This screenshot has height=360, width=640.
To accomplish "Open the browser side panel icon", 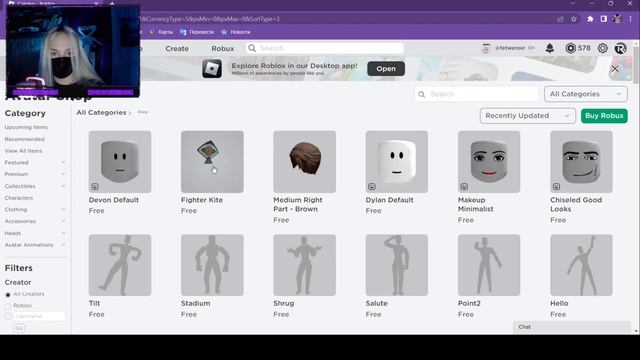I will coord(603,19).
